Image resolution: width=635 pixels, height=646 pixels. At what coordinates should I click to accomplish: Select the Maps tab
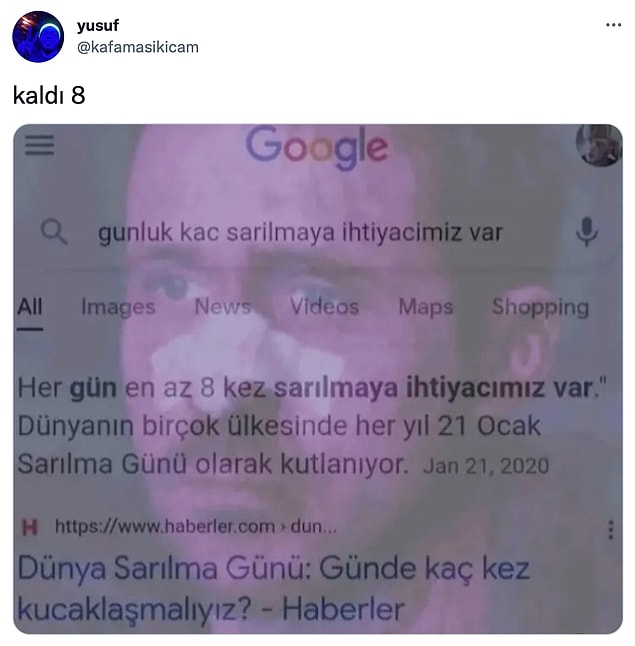[x=426, y=307]
